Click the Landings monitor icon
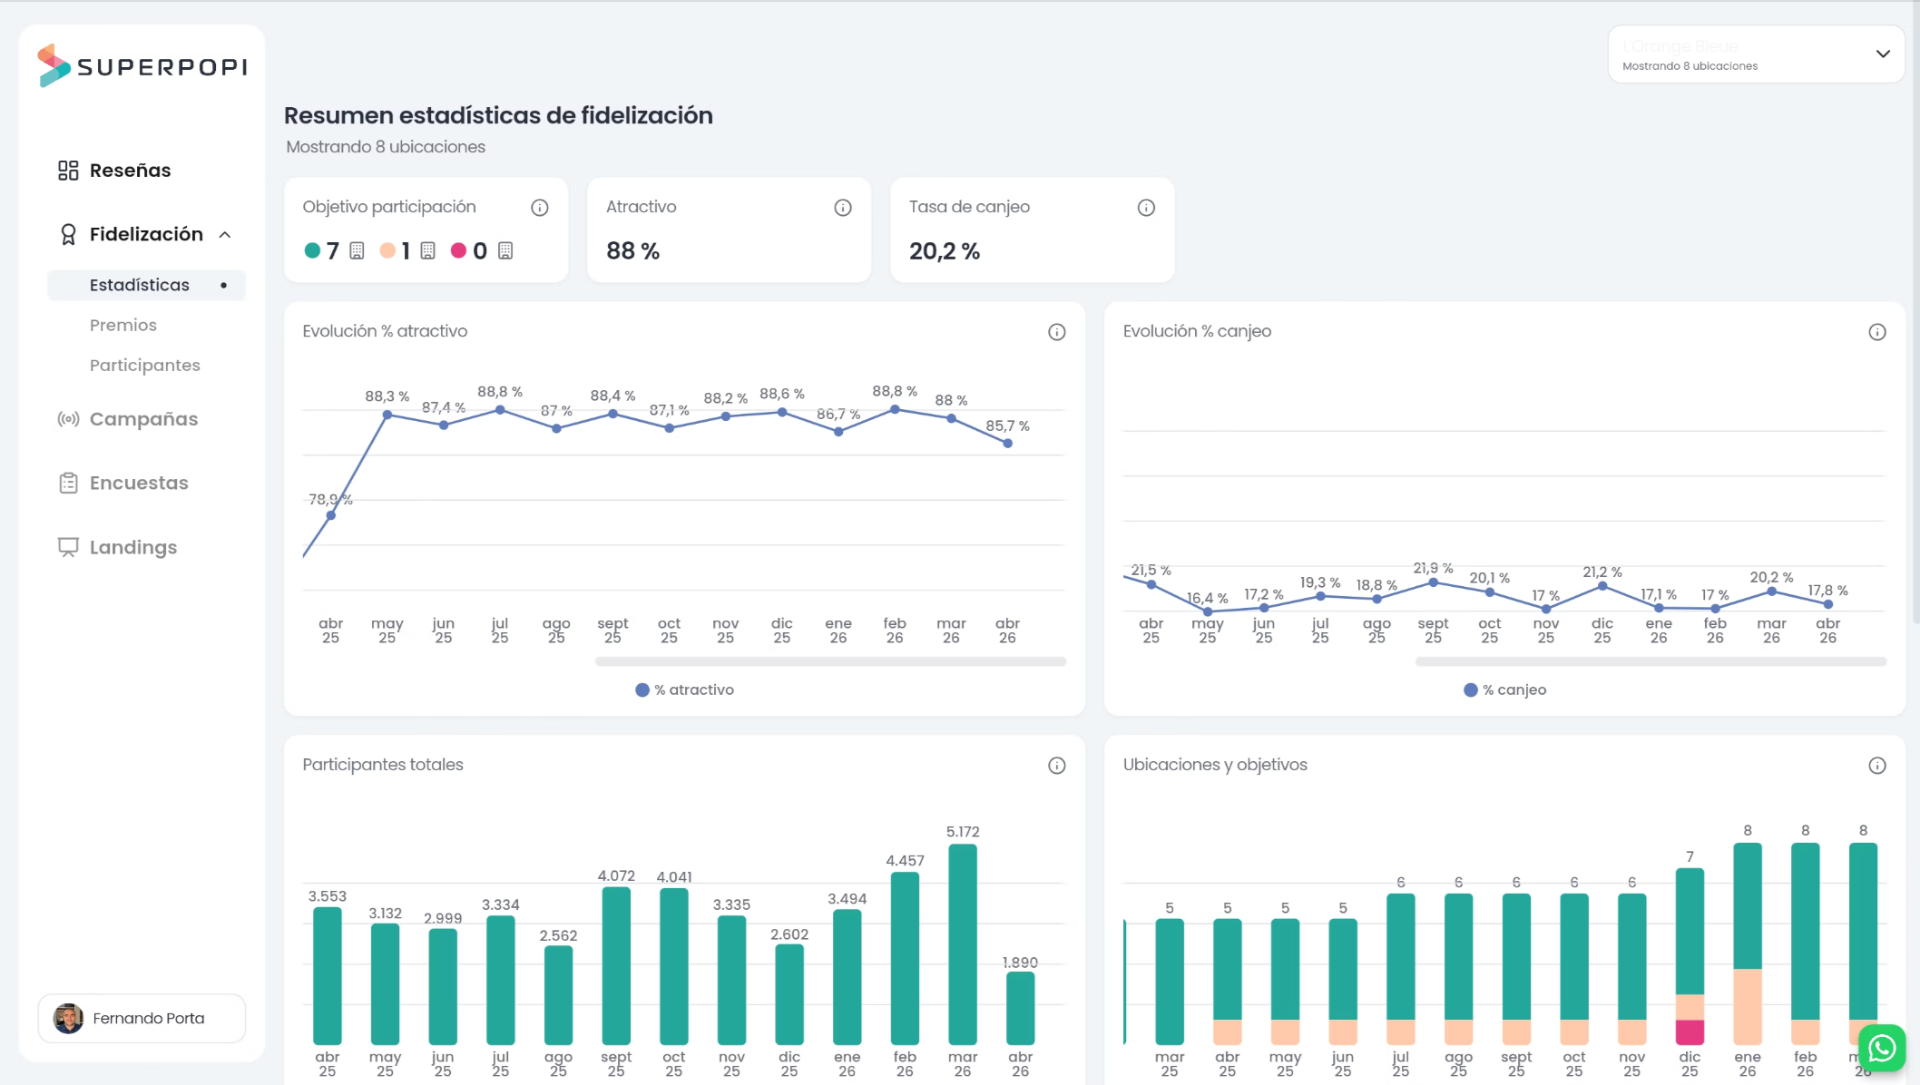This screenshot has width=1920, height=1085. (x=68, y=547)
